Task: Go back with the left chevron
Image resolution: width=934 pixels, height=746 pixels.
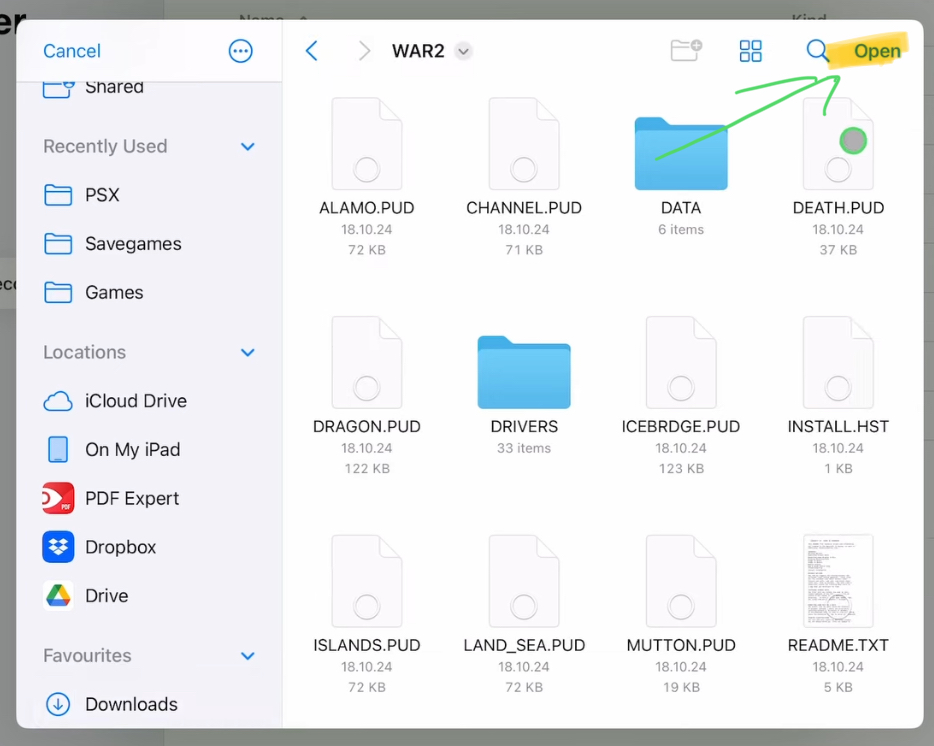Action: tap(312, 51)
